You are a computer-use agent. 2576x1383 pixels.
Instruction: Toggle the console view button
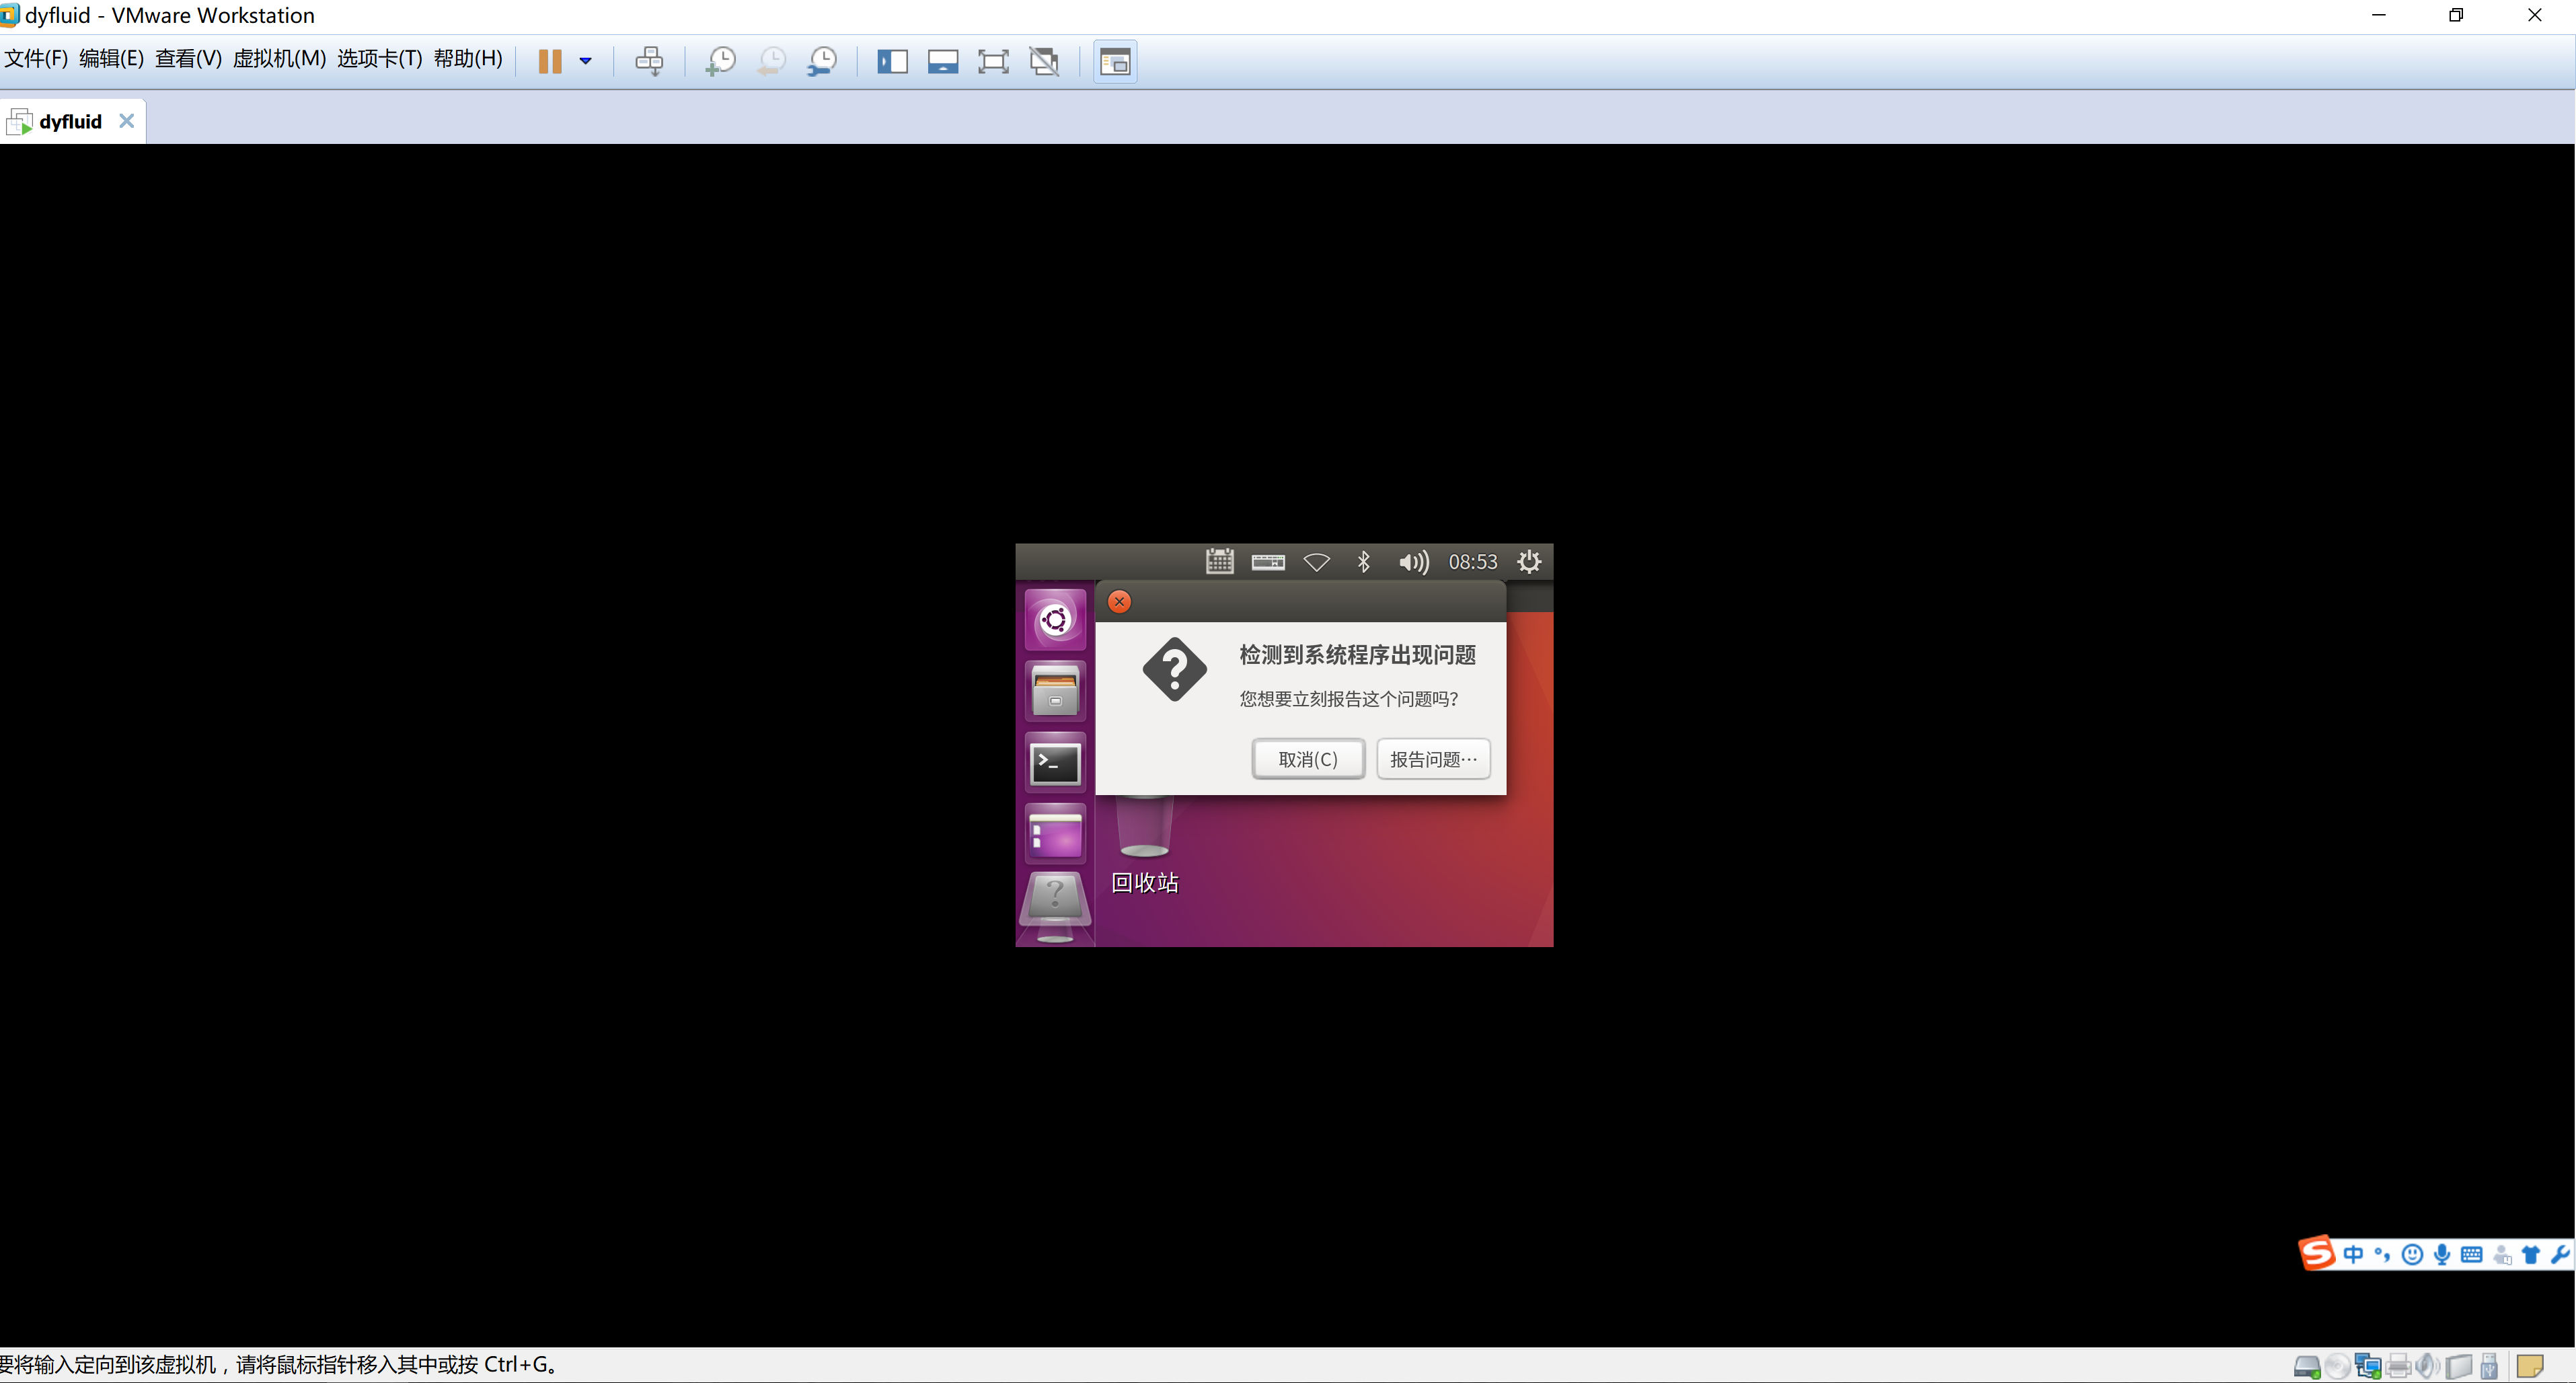click(1115, 61)
